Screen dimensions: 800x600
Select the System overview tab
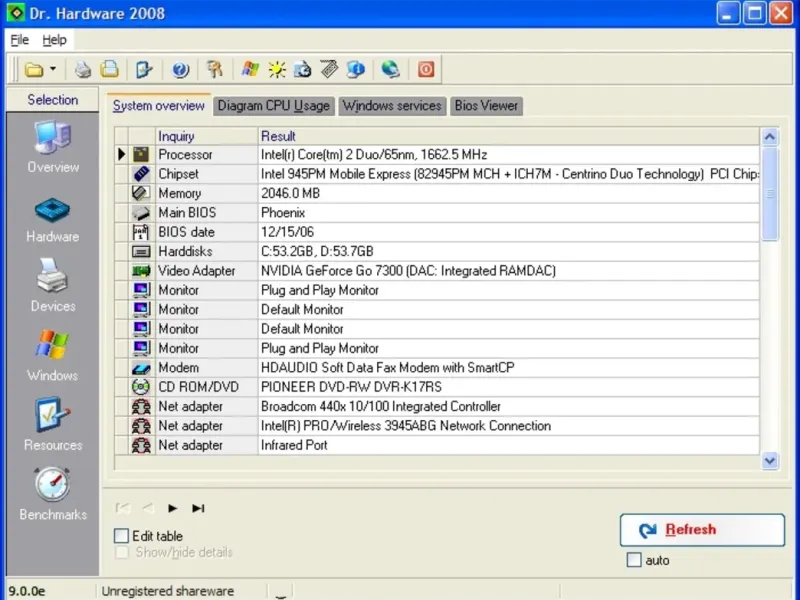click(x=159, y=106)
